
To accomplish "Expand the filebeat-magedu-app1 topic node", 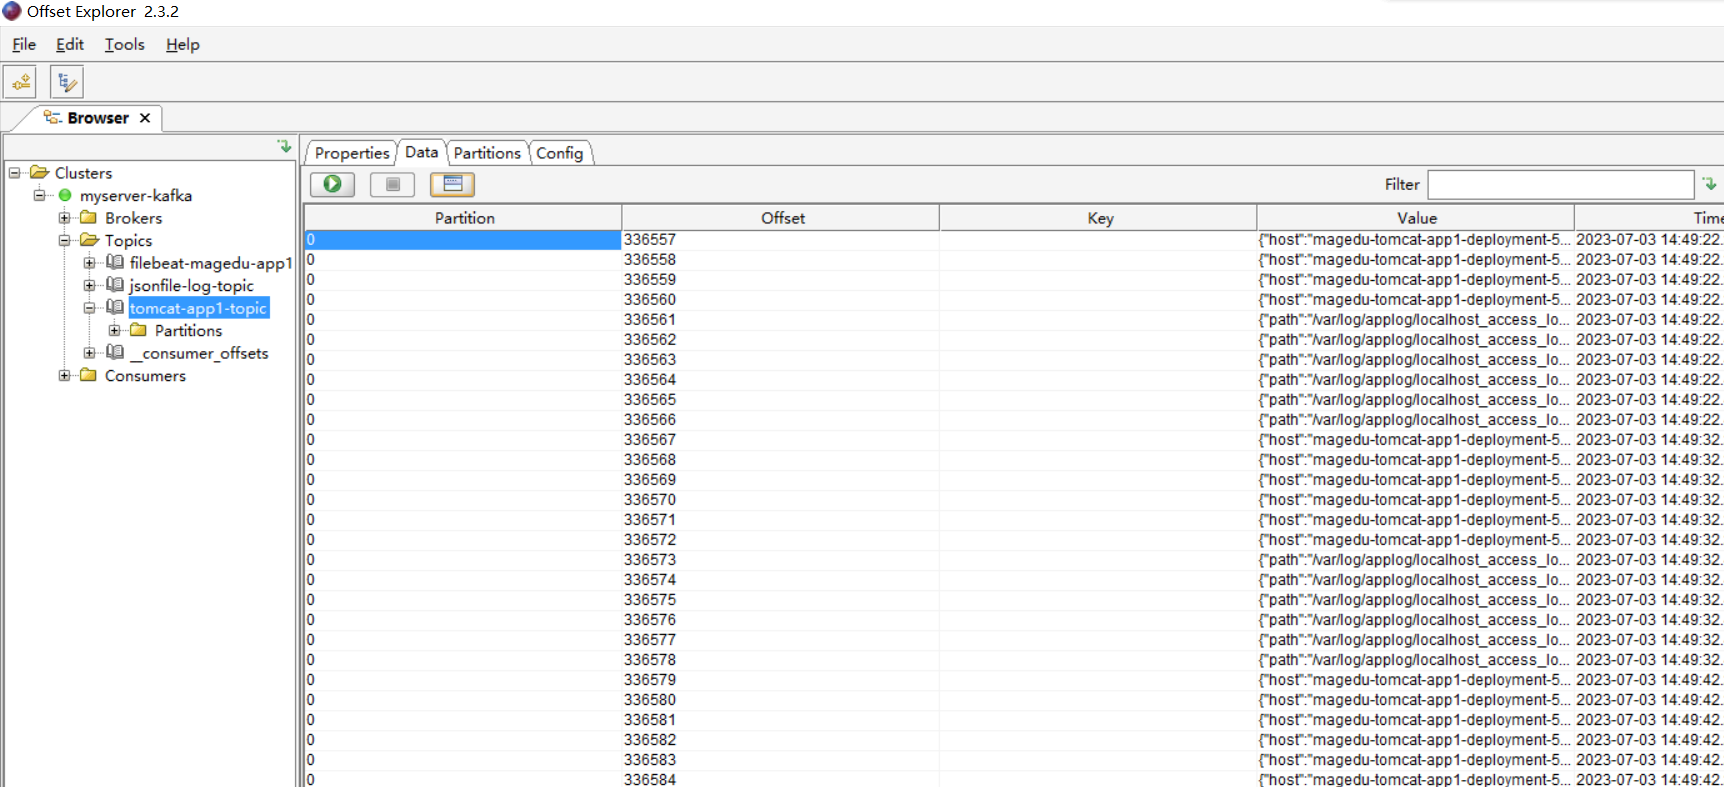I will tap(89, 263).
